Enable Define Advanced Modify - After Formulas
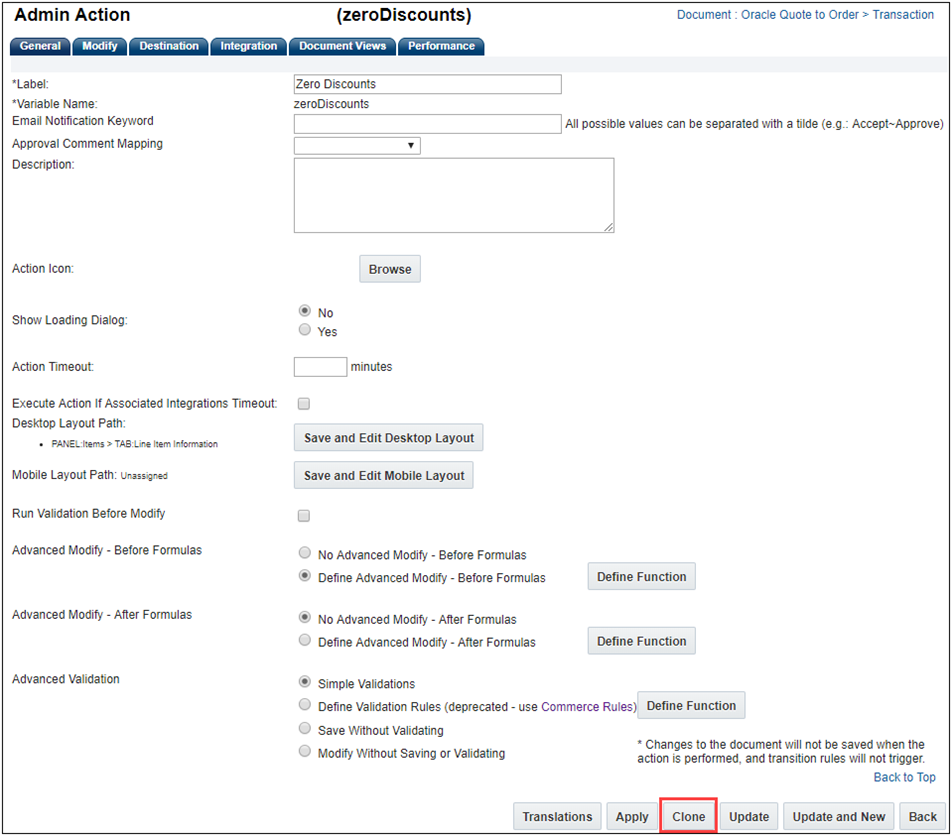The height and width of the screenshot is (836, 952). 304,641
